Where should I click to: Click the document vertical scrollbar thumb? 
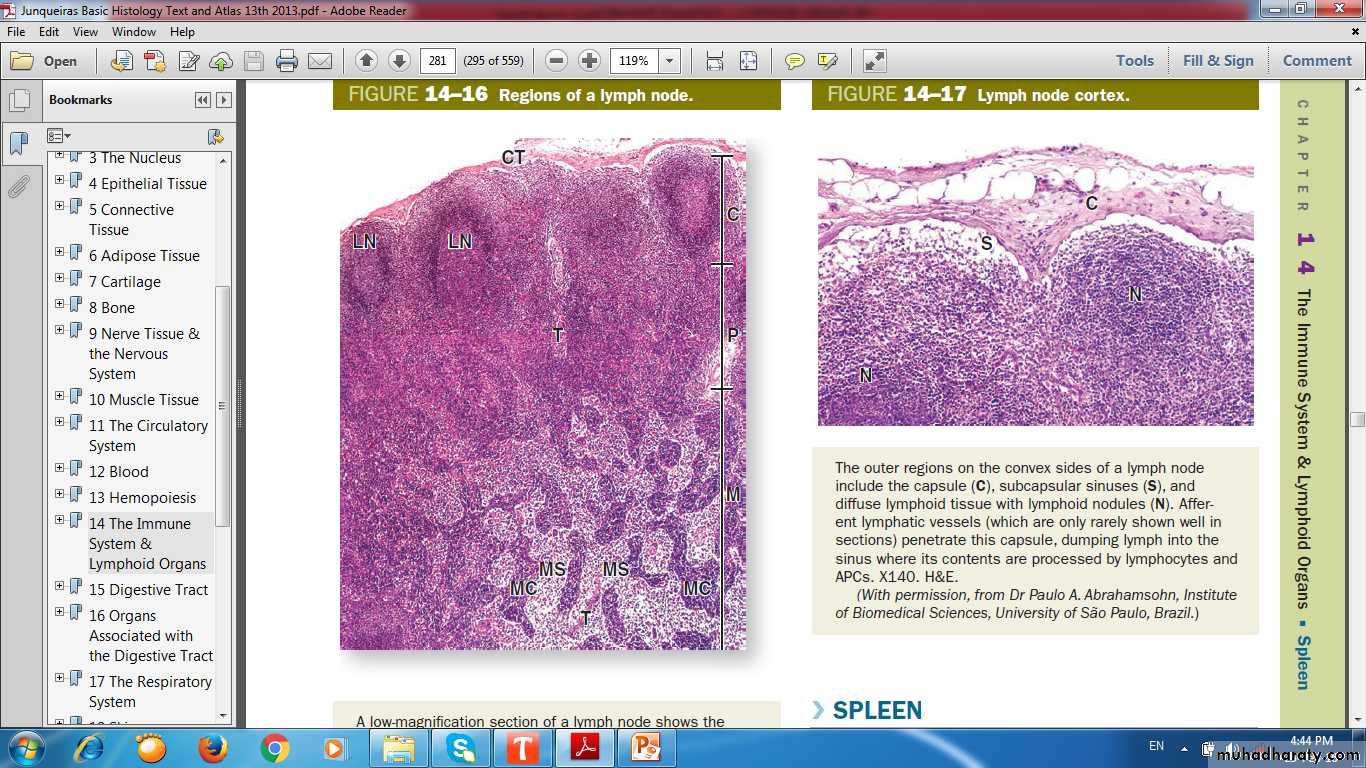1357,419
